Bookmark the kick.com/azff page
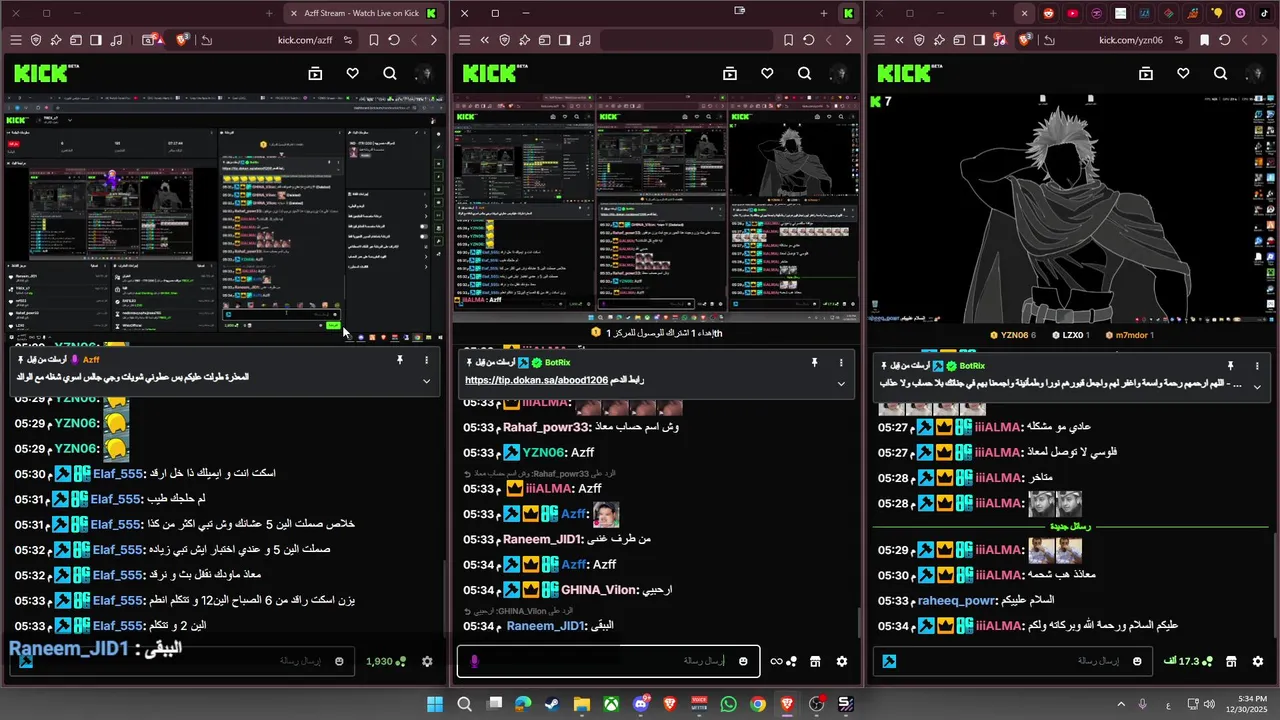The width and height of the screenshot is (1280, 720). tap(373, 40)
